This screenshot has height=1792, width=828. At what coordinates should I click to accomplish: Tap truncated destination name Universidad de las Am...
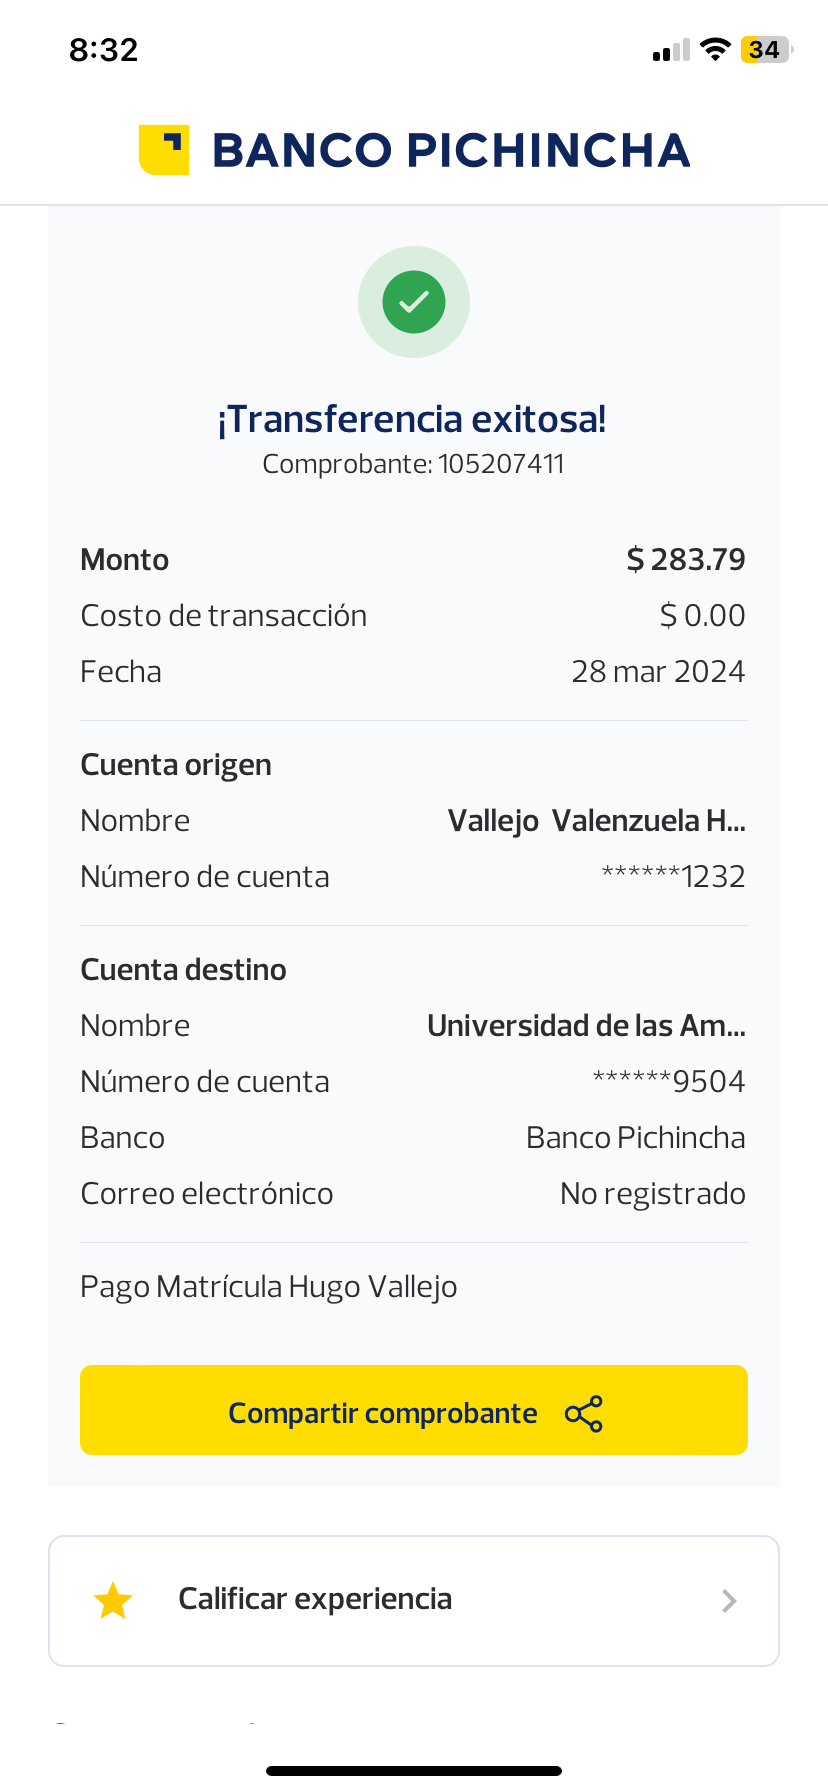tap(586, 1026)
